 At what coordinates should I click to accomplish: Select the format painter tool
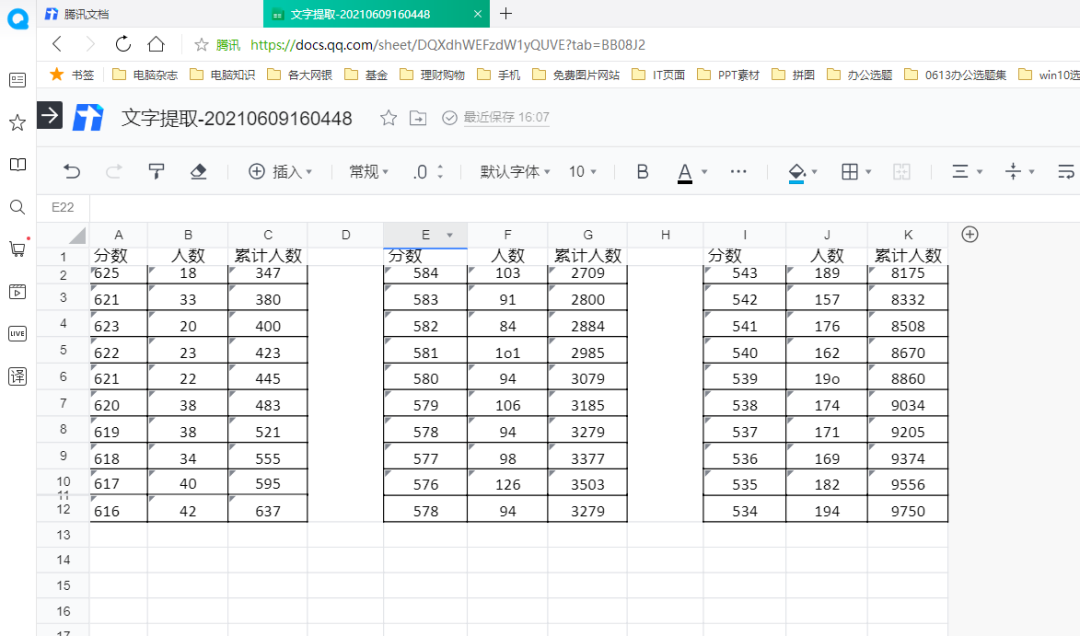(x=156, y=172)
